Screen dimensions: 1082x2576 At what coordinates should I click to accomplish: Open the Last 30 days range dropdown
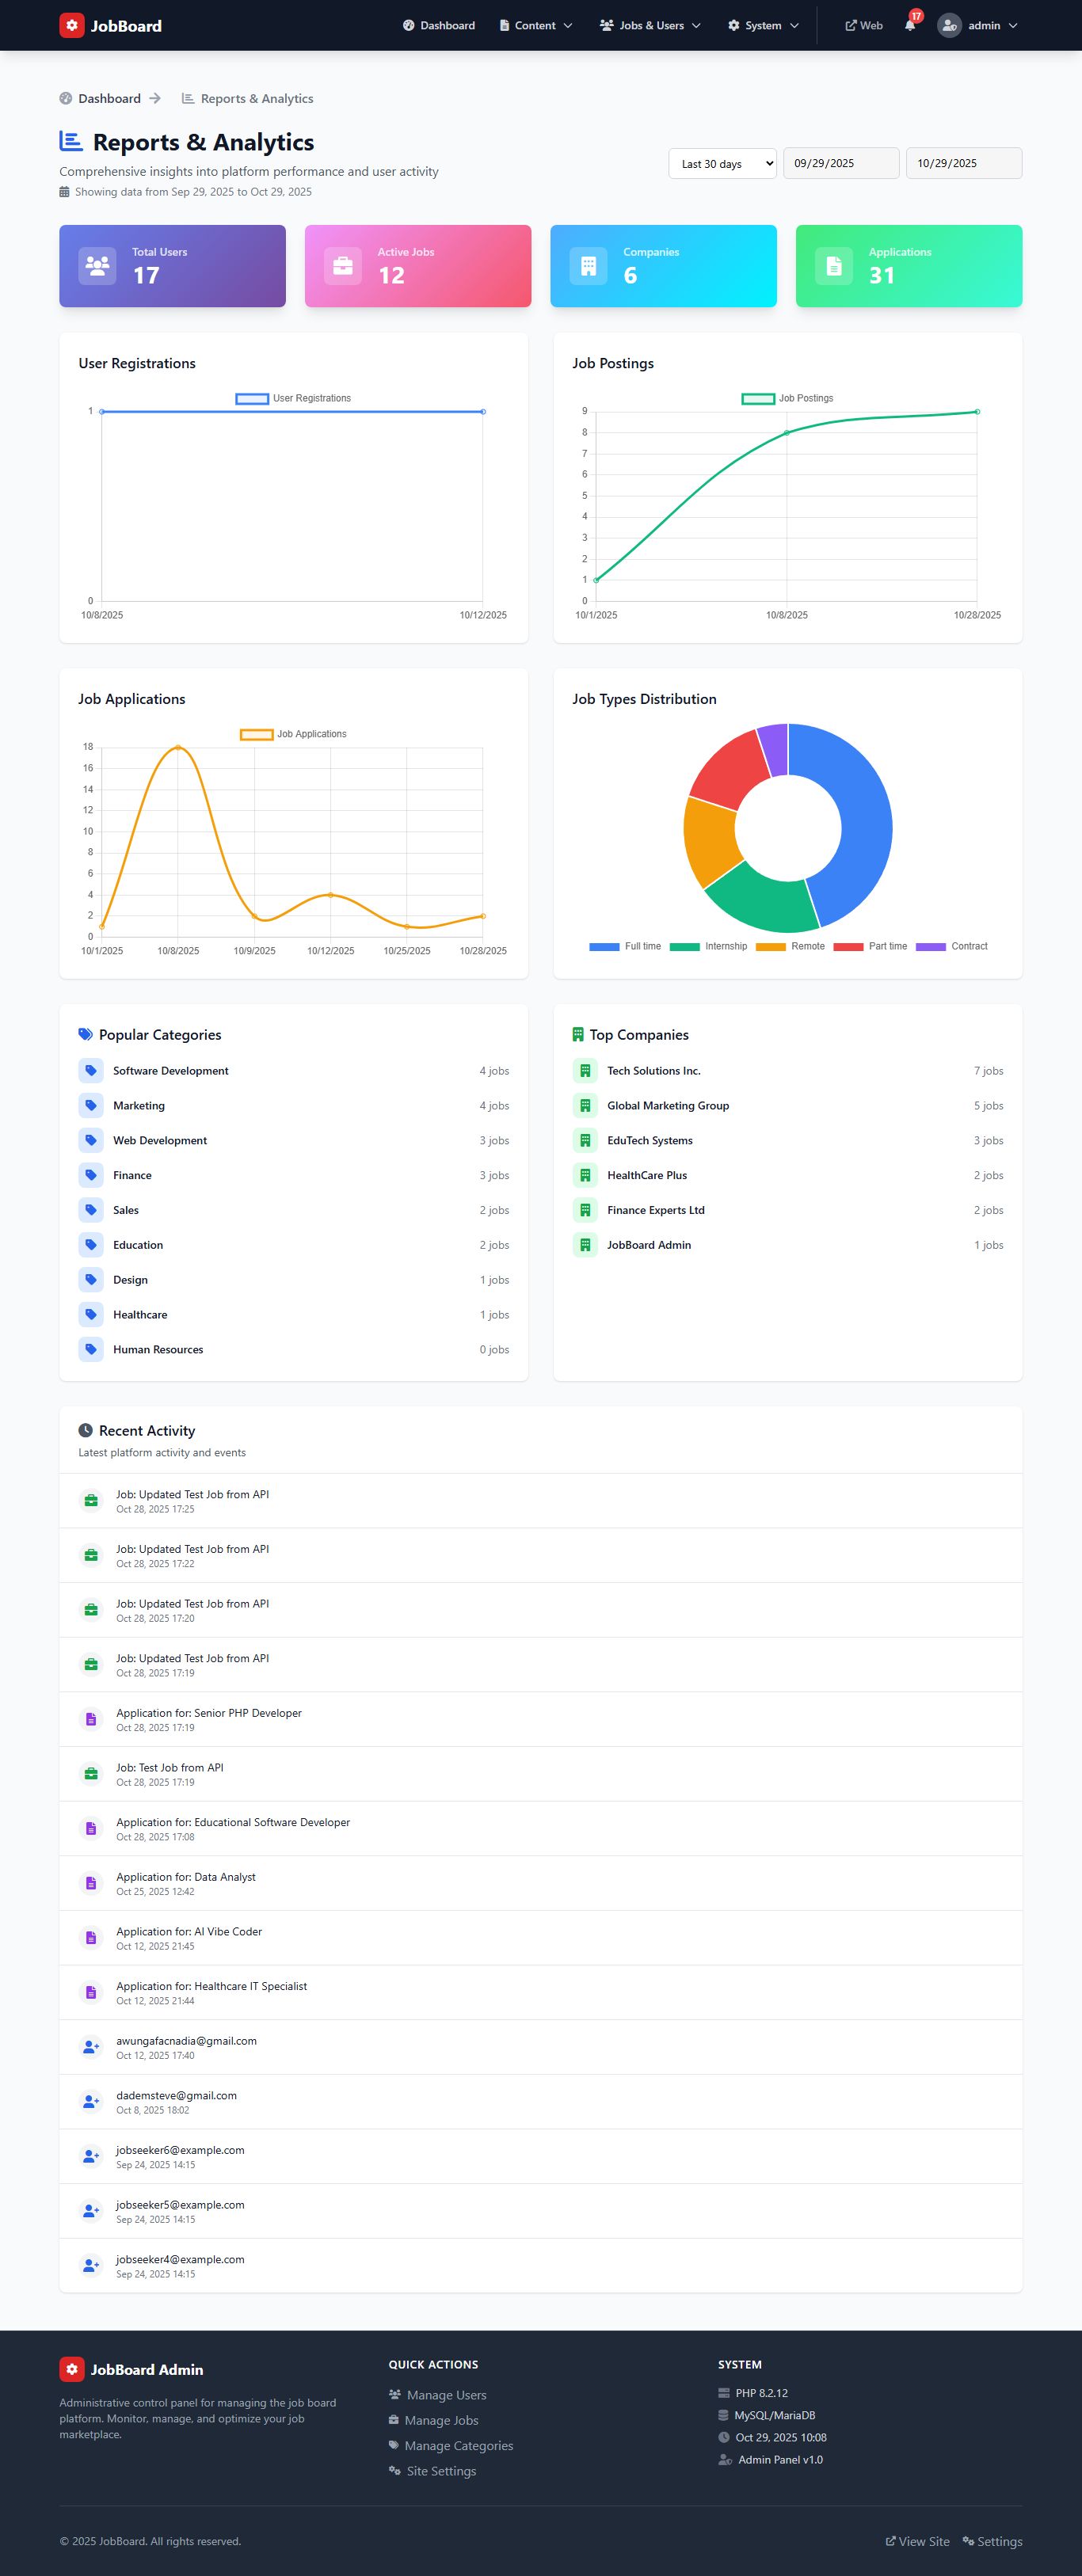click(x=722, y=164)
